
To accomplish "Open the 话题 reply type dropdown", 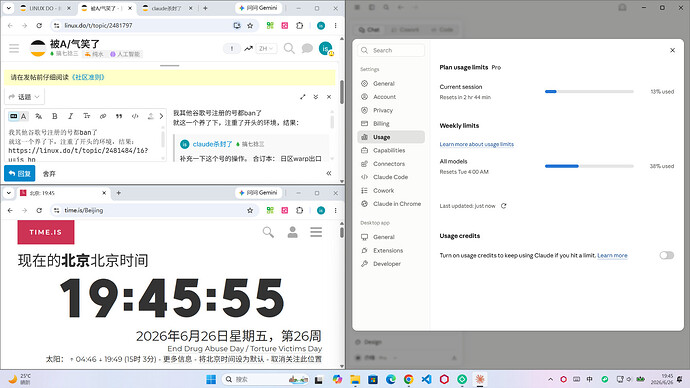I will coord(24,97).
